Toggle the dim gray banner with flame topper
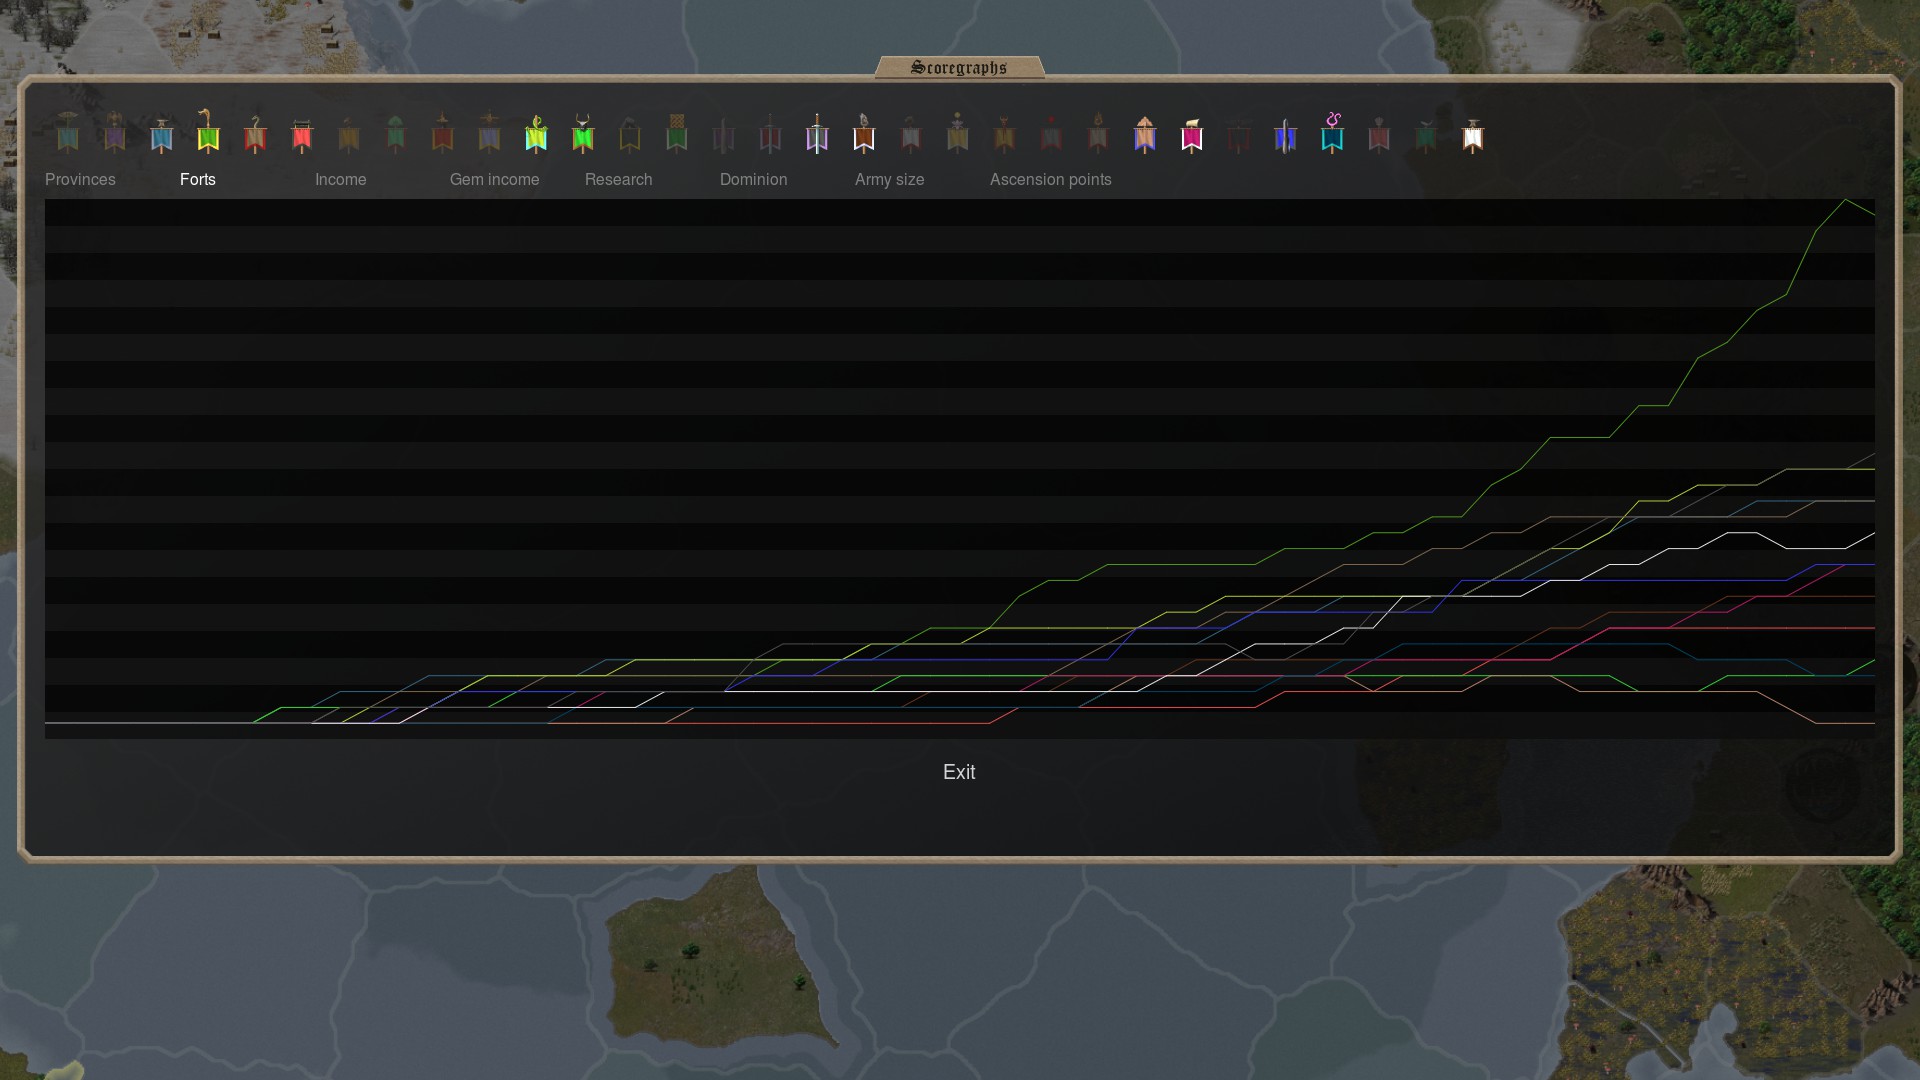 pos(1098,132)
